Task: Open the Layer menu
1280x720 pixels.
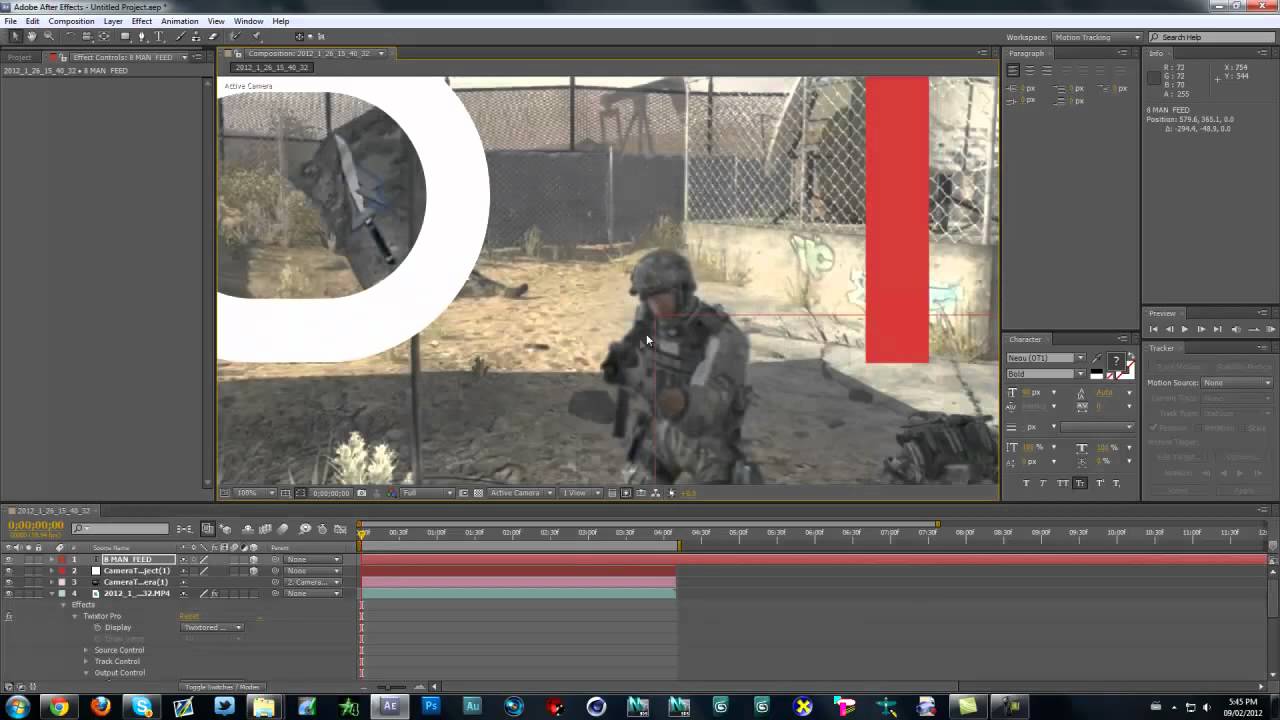Action: click(x=113, y=21)
